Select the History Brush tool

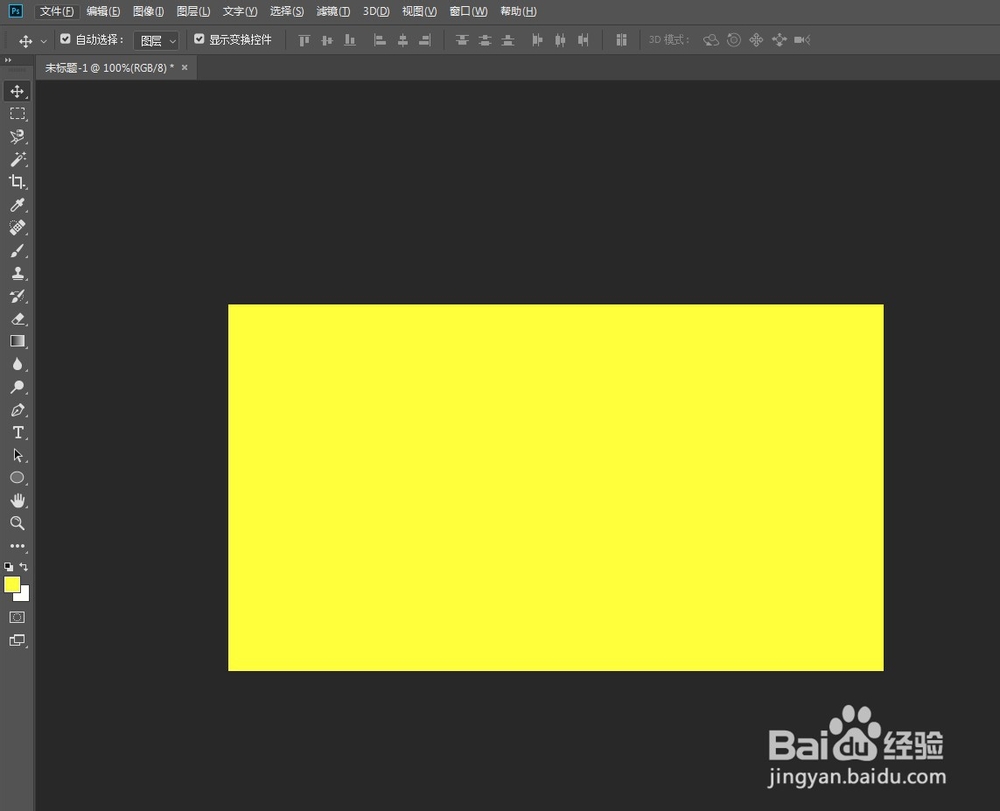pos(17,296)
